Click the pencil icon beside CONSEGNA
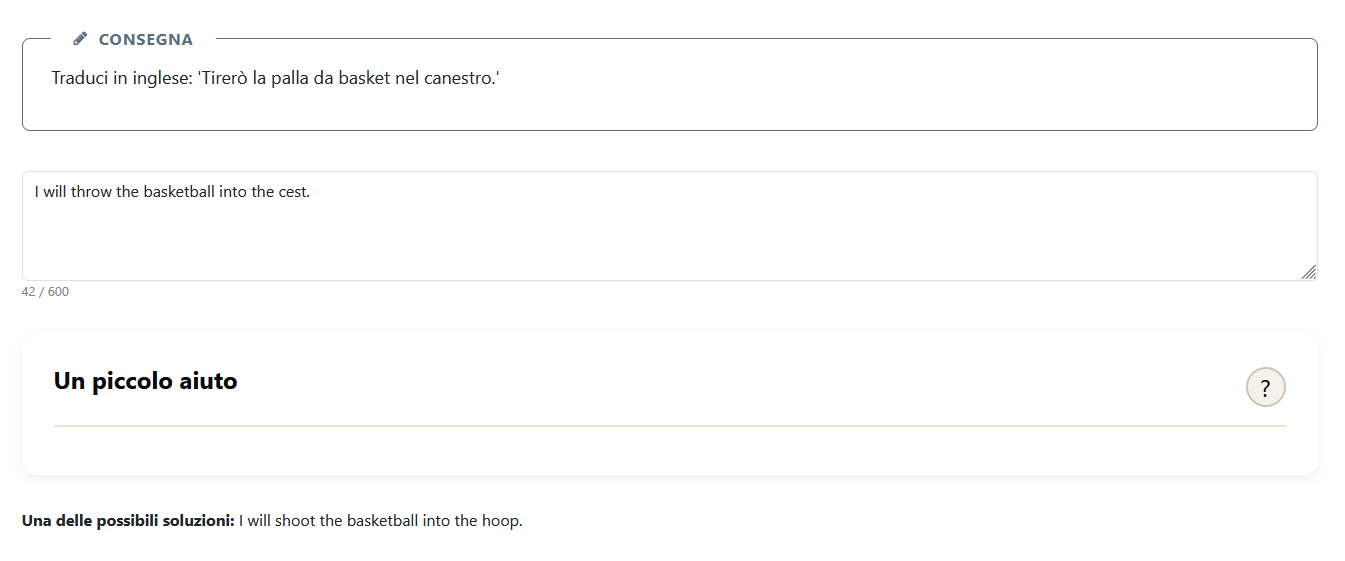1345x561 pixels. (x=81, y=39)
